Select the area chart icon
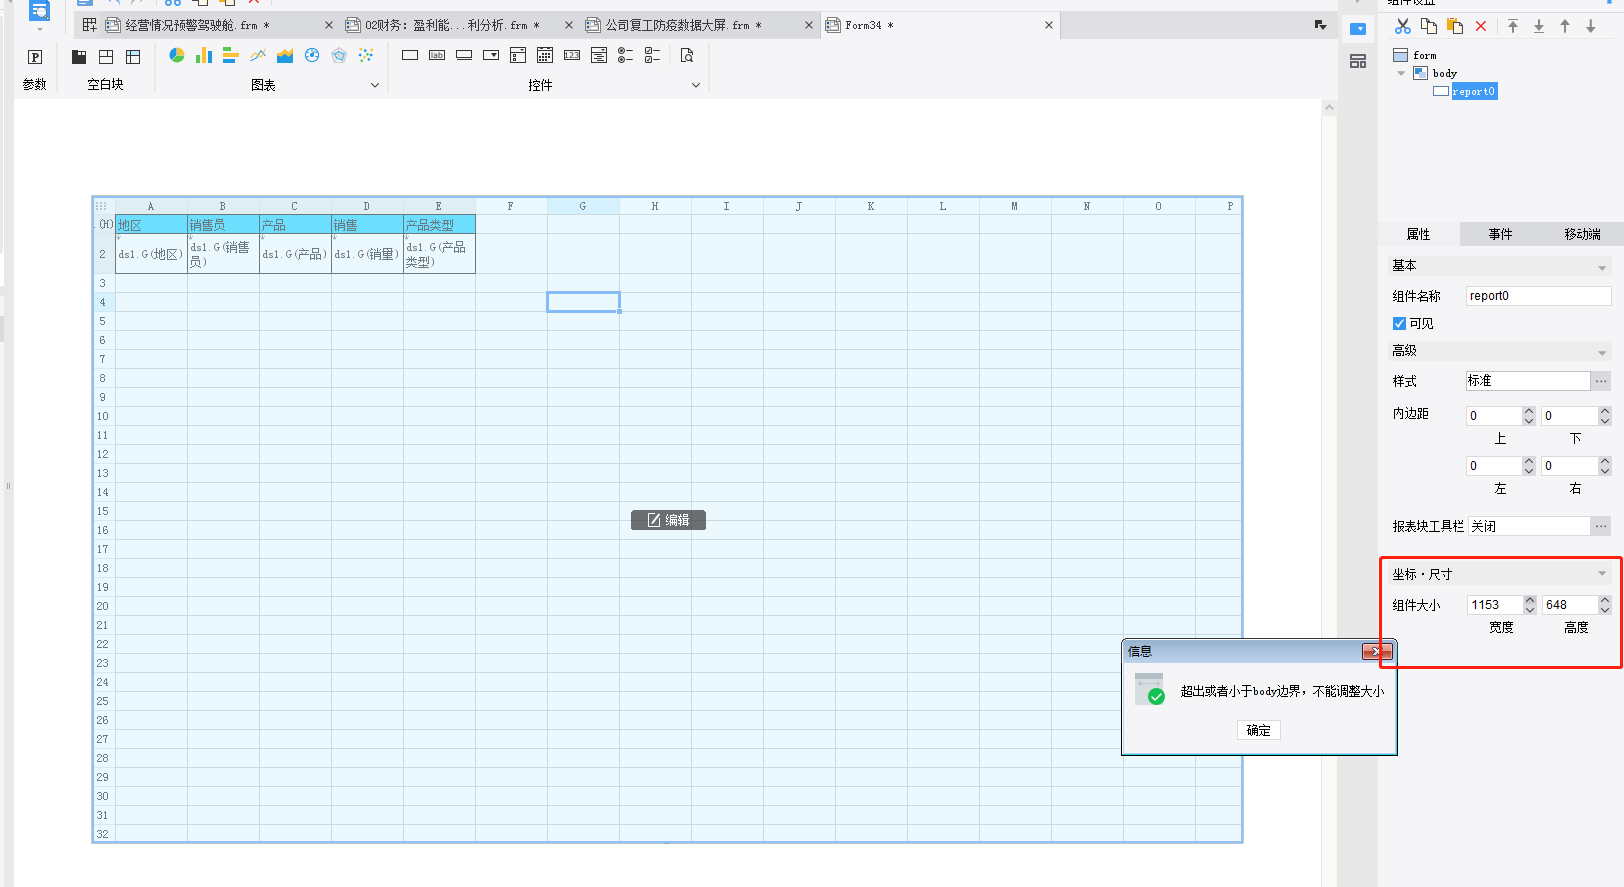 285,55
